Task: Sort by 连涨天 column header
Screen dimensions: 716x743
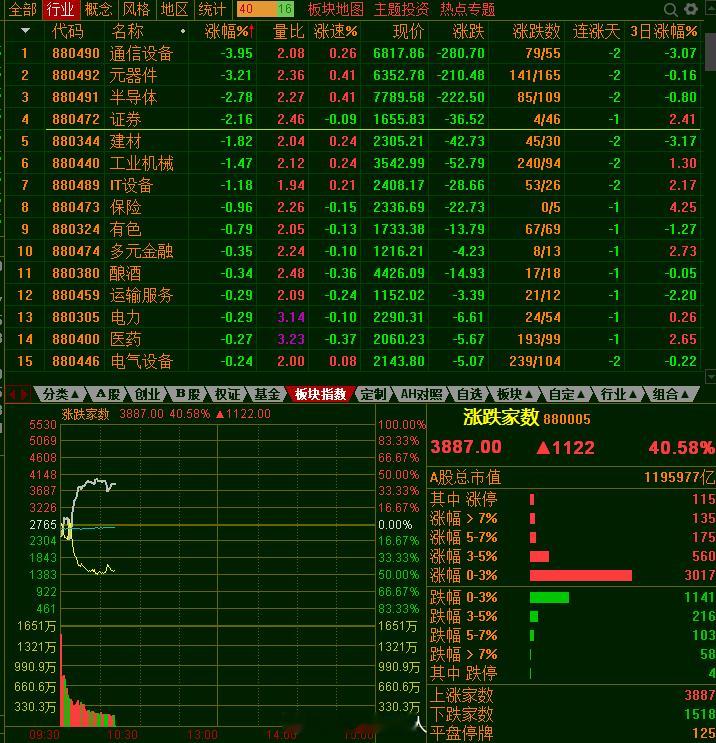Action: pos(596,32)
